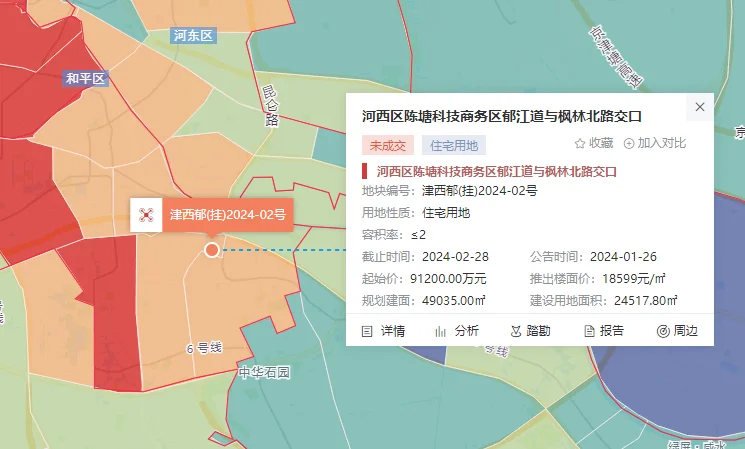Viewport: 745px width, 449px height.
Task: Select the 河东区 district label
Action: (x=193, y=36)
